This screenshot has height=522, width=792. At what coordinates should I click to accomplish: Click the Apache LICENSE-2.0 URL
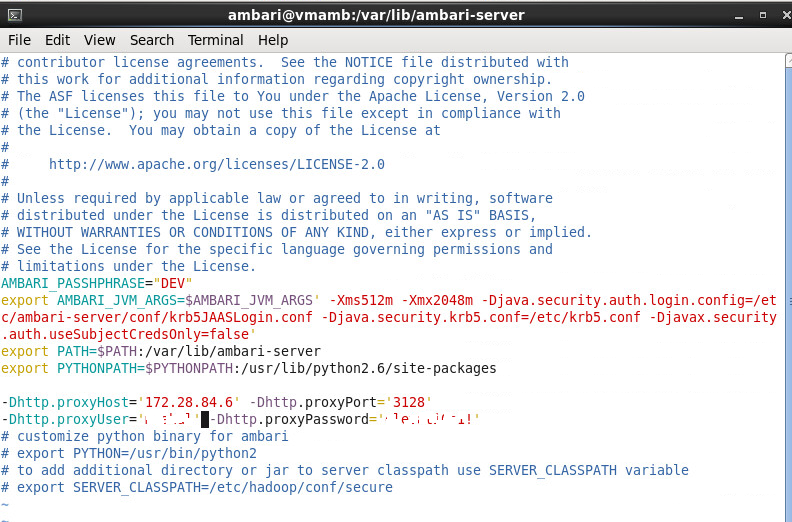(217, 164)
